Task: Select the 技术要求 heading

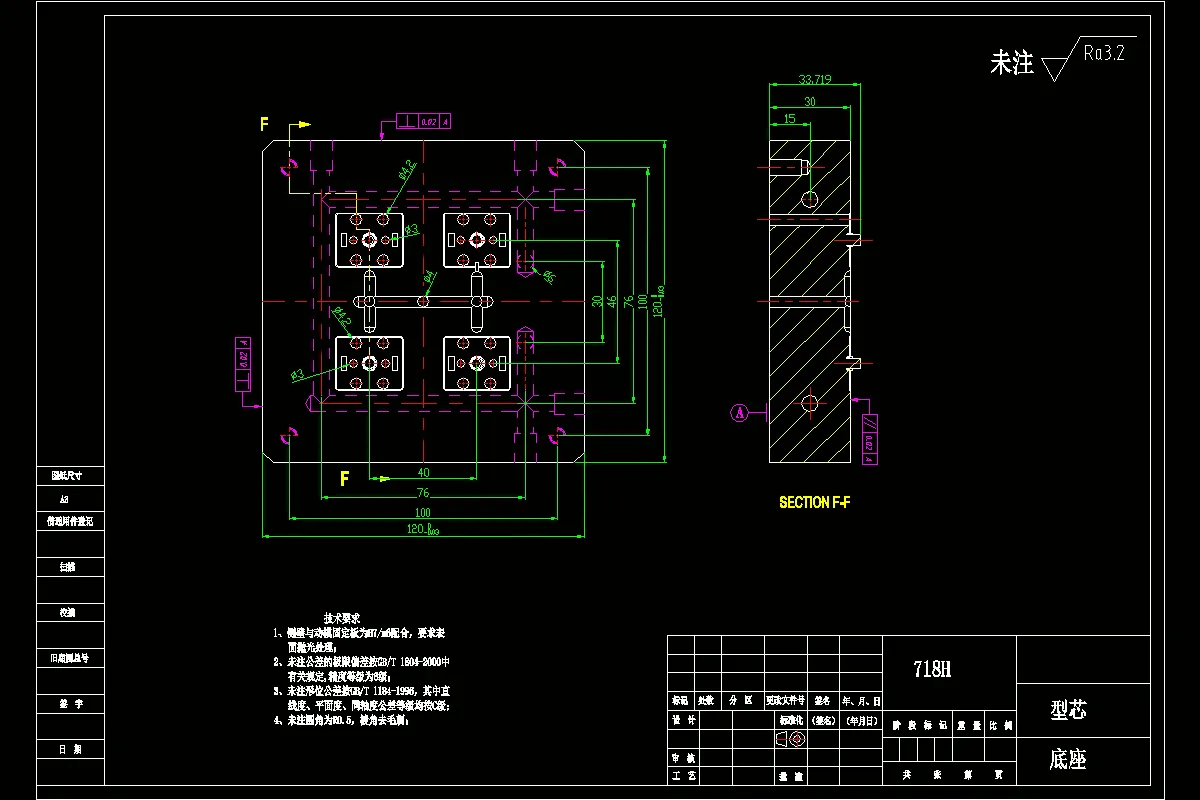Action: (341, 619)
